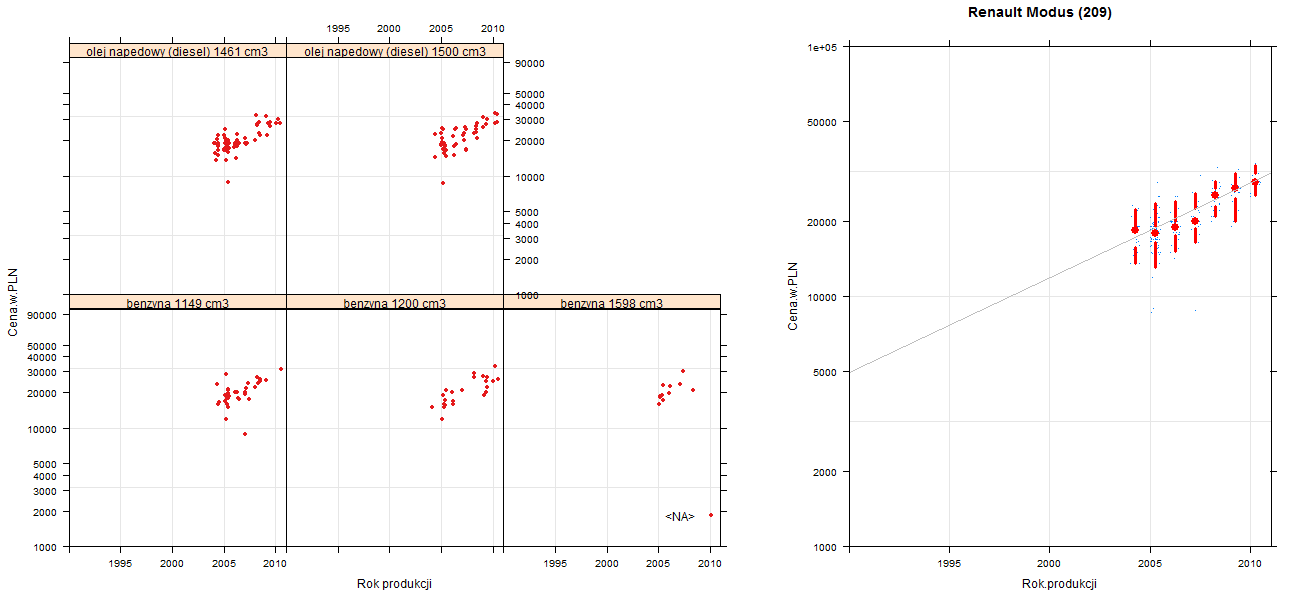This screenshot has width=1300, height=600.
Task: Click the benzyna 1598 cm3 panel header
Action: (x=612, y=302)
